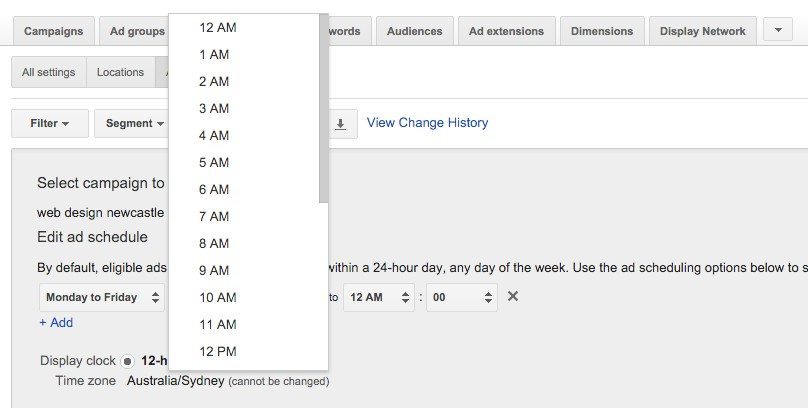Pick 12 PM in the hour list
The width and height of the screenshot is (808, 408).
[217, 351]
